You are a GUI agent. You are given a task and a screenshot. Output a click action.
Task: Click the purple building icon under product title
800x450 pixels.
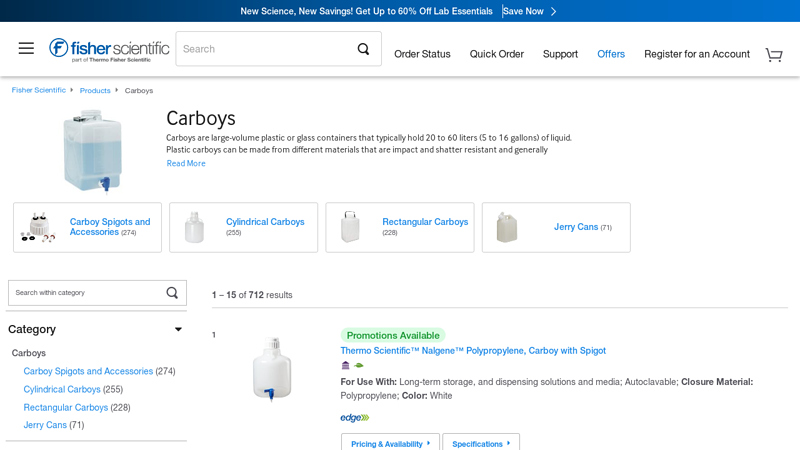point(345,365)
